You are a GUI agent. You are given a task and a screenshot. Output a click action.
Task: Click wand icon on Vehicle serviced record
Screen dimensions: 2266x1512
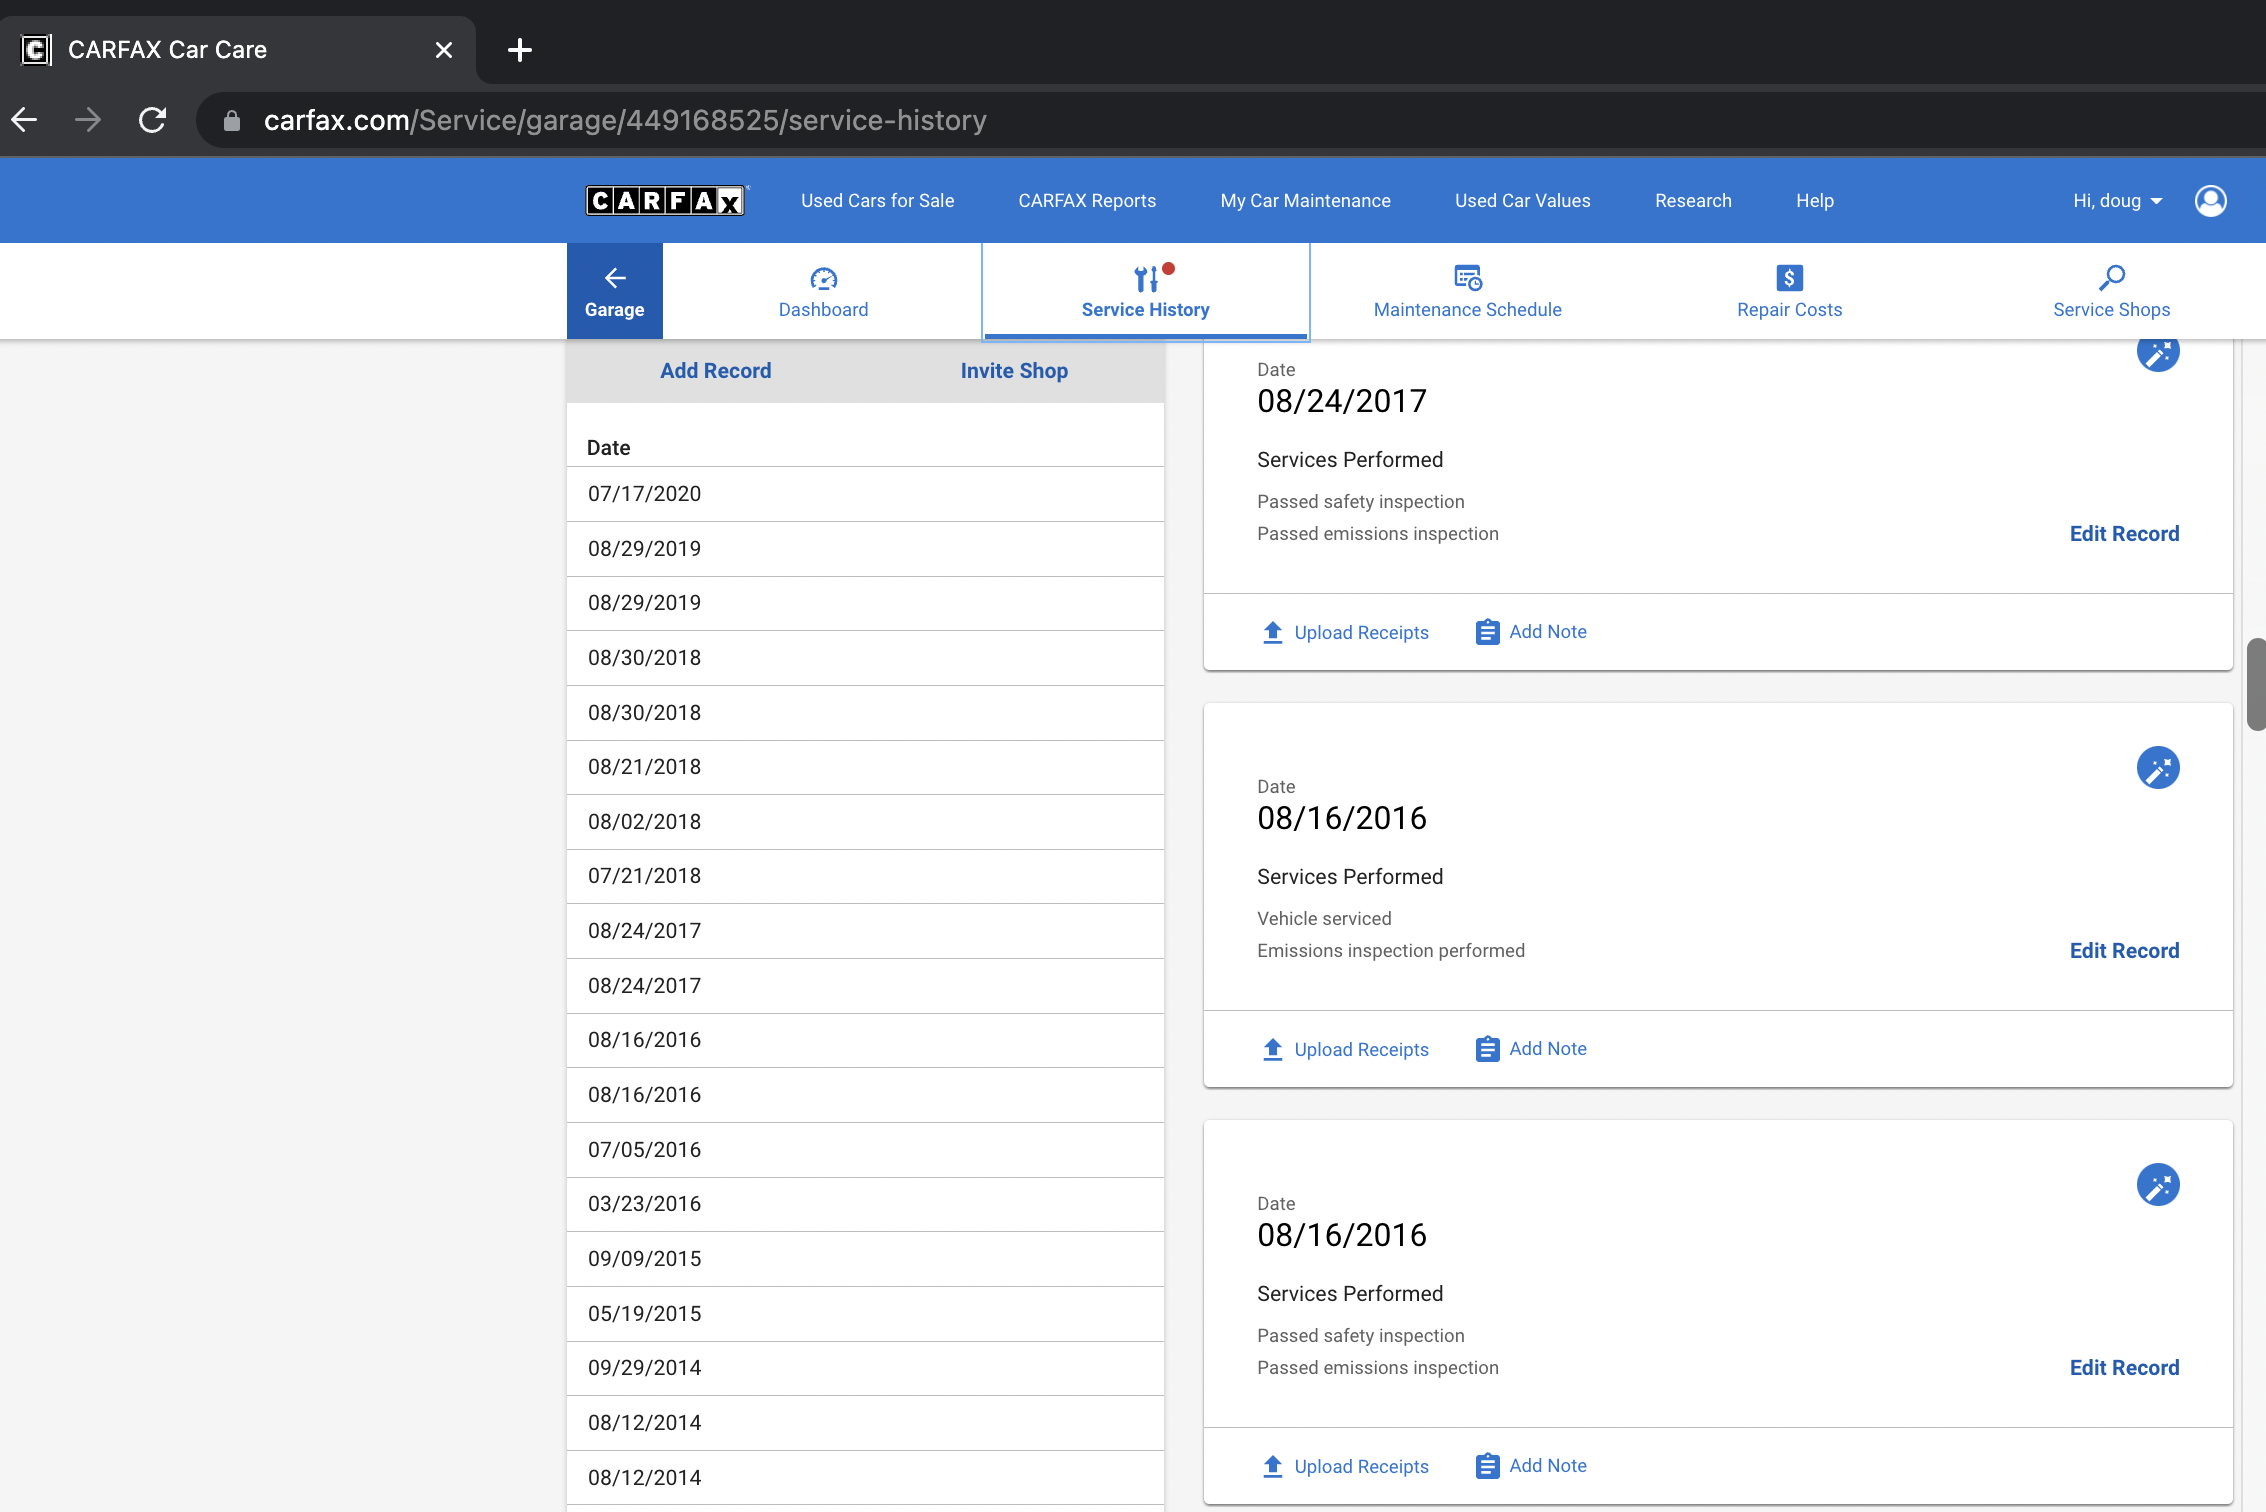[2158, 768]
